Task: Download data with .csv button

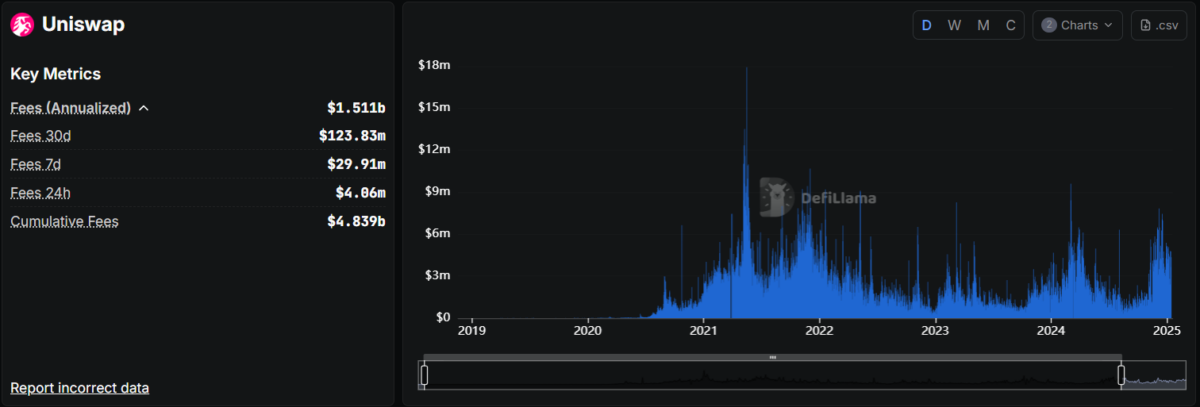Action: click(1158, 25)
